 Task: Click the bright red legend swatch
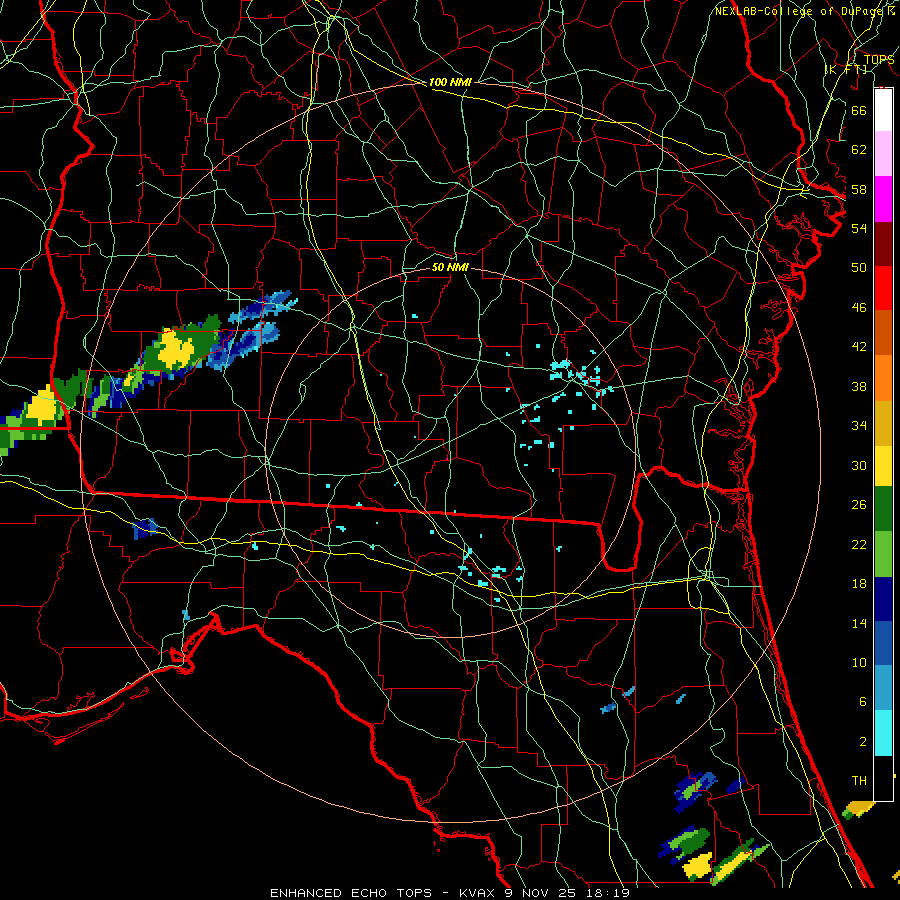883,288
